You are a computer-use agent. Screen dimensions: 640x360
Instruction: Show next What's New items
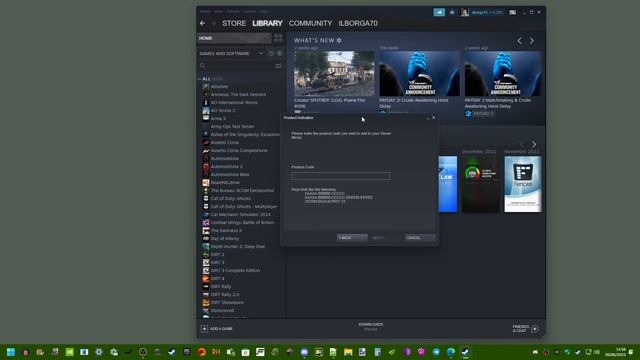(x=532, y=41)
